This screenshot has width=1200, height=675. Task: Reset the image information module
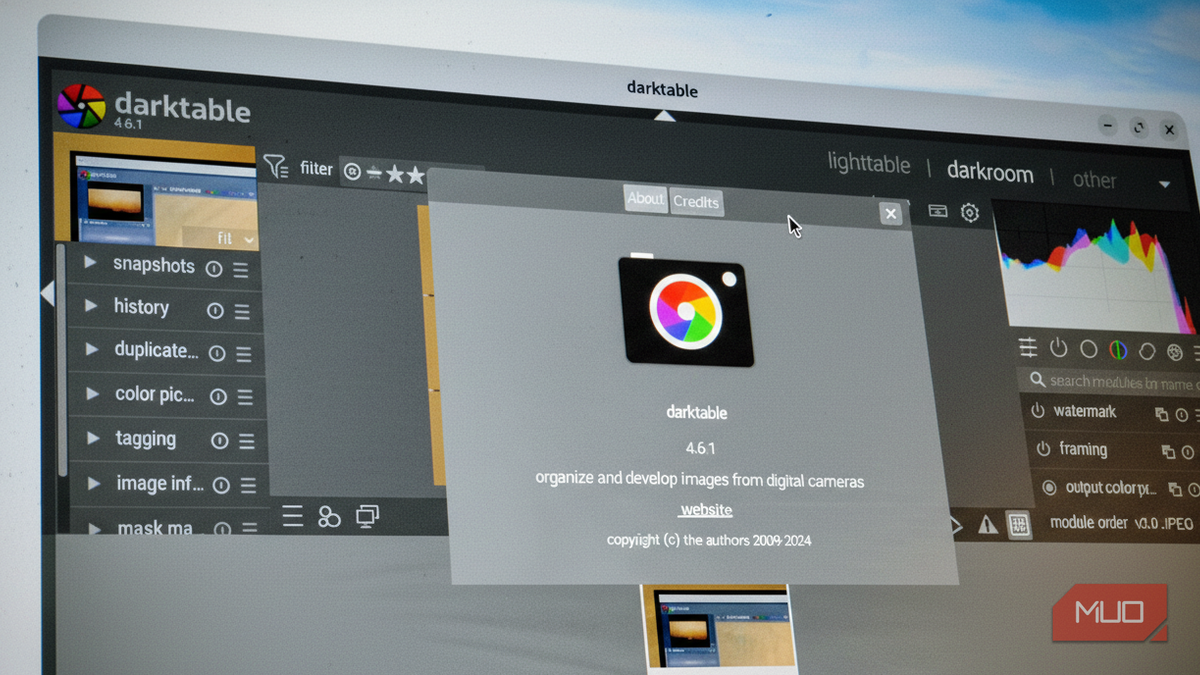[221, 485]
